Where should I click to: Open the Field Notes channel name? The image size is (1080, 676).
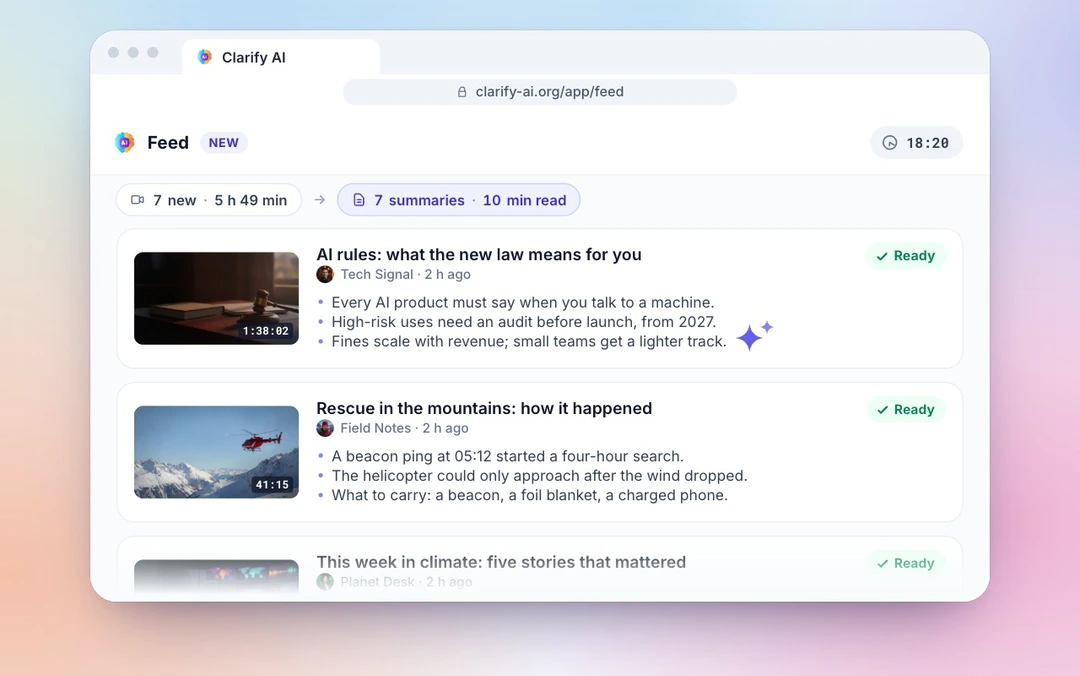click(x=375, y=428)
